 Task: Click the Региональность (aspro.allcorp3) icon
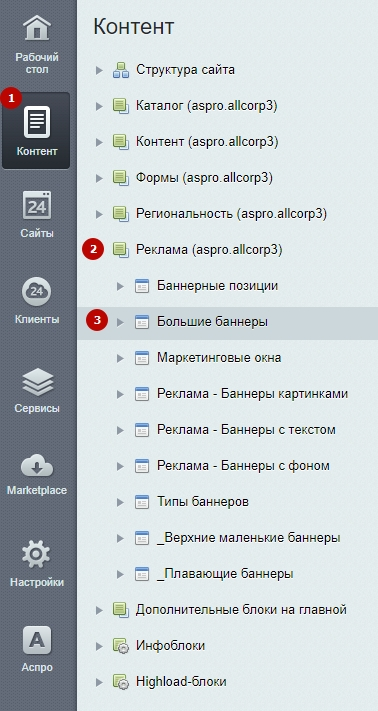(x=121, y=214)
